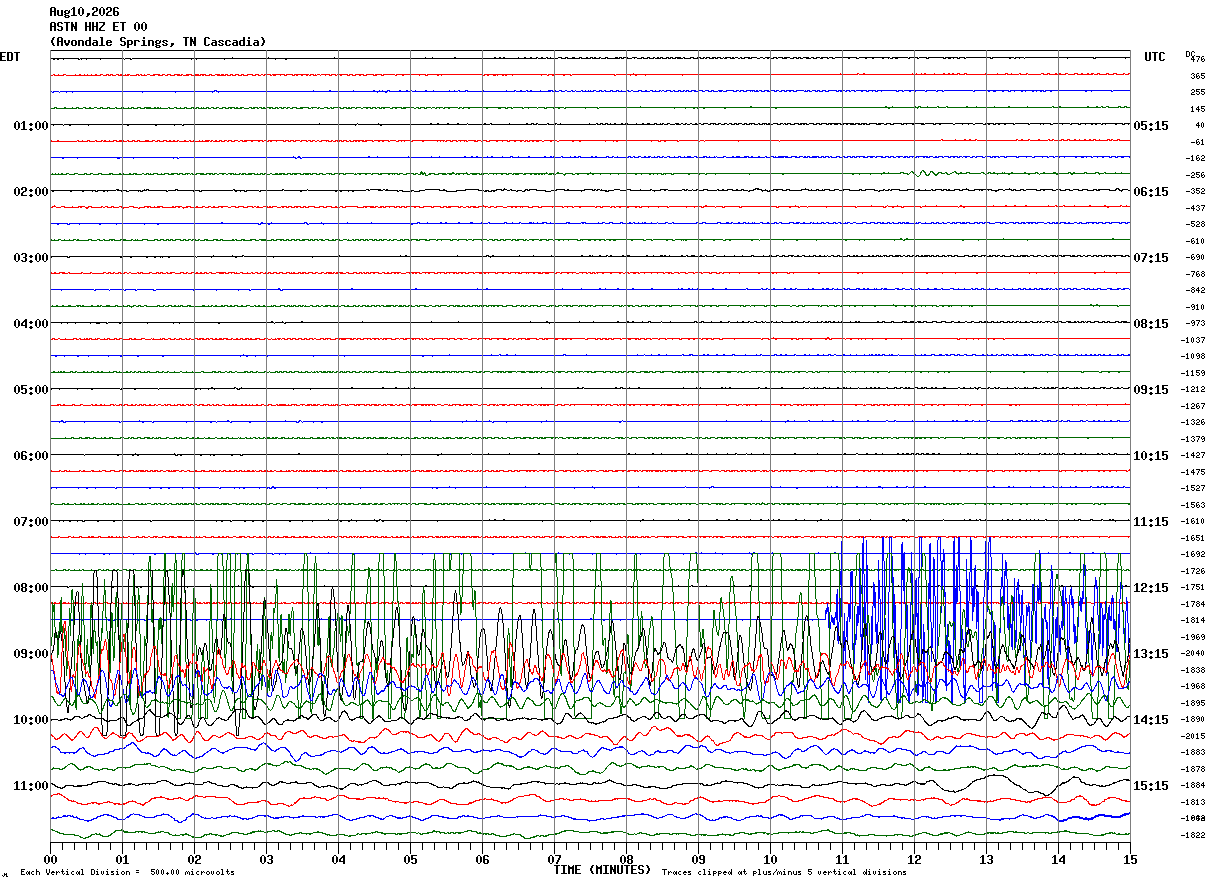The image size is (1210, 886).
Task: Click the "11:00" EDT time label
Action: coord(30,786)
